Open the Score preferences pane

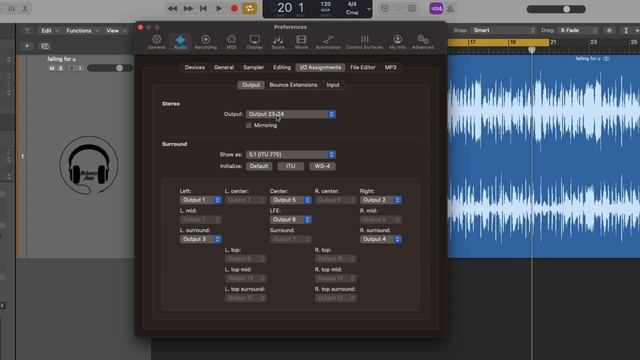click(278, 42)
